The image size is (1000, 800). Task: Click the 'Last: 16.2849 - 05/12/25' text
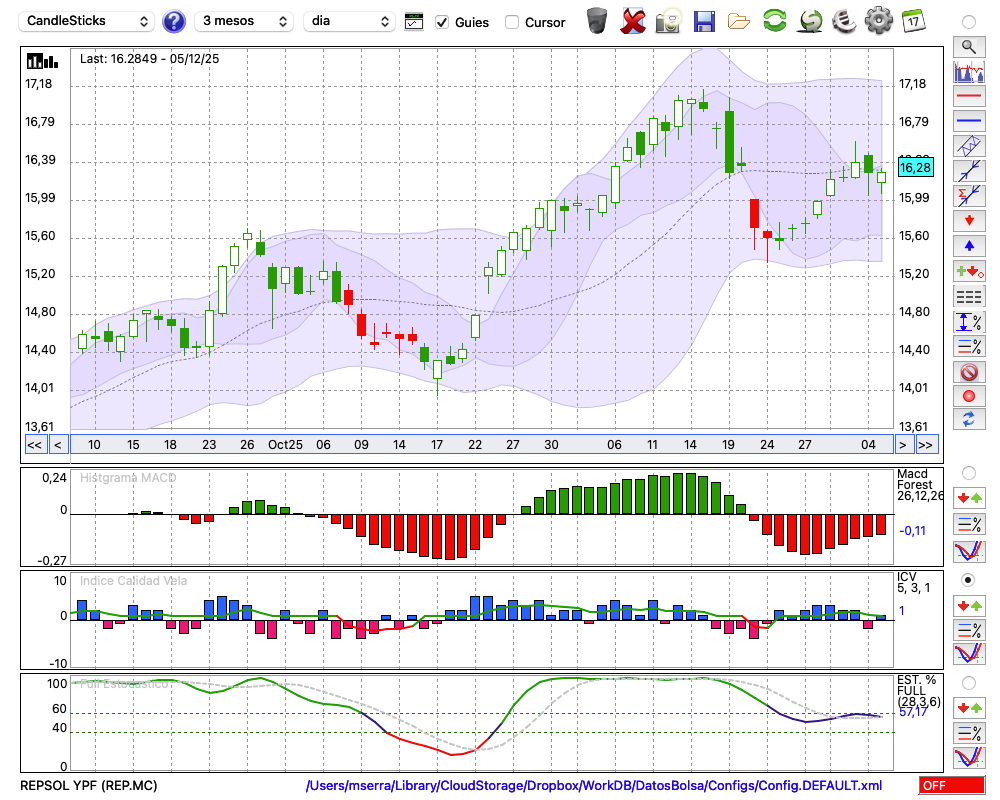149,59
